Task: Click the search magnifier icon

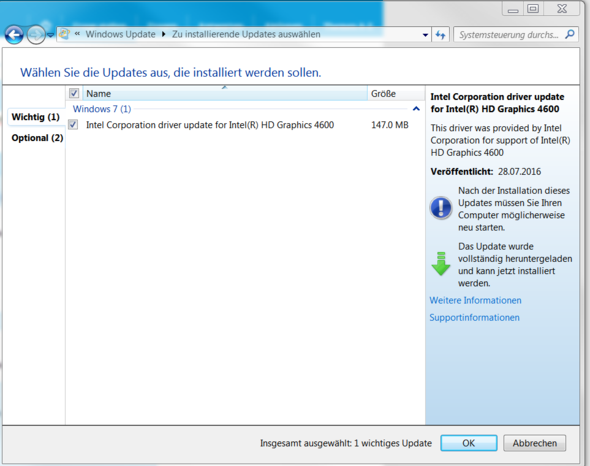Action: [x=570, y=35]
